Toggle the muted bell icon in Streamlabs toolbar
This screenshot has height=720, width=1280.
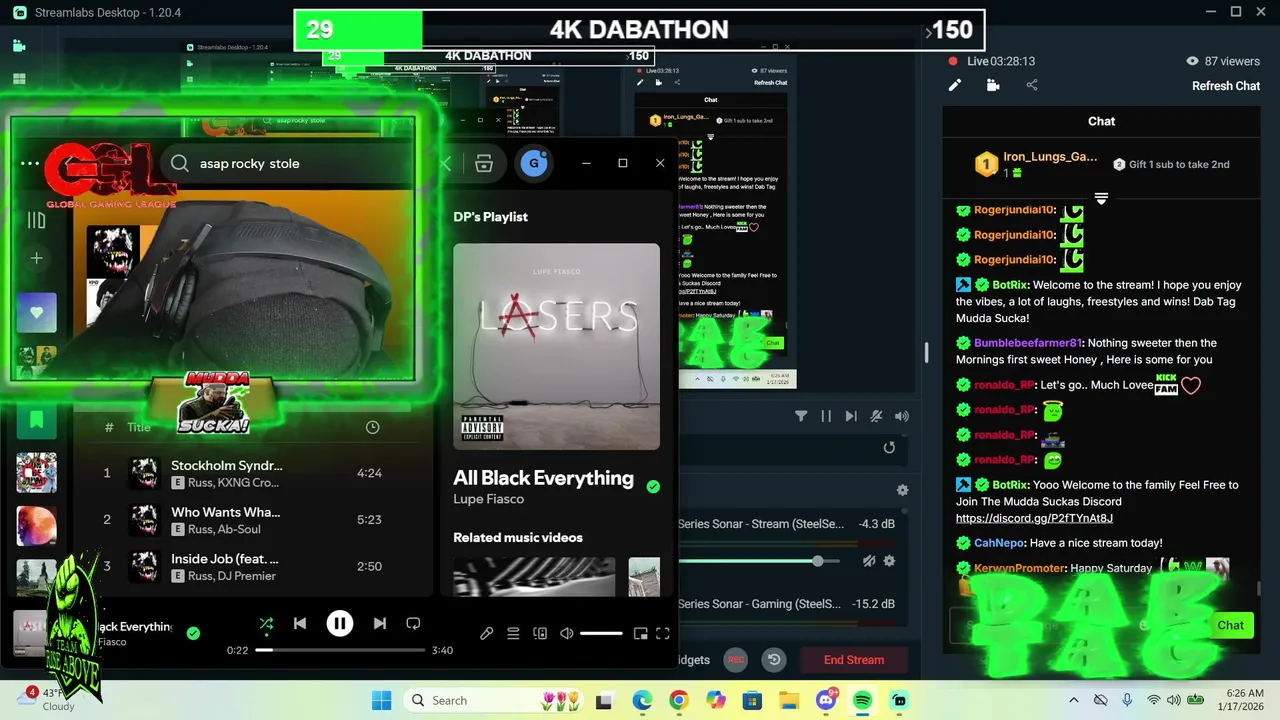tap(876, 416)
